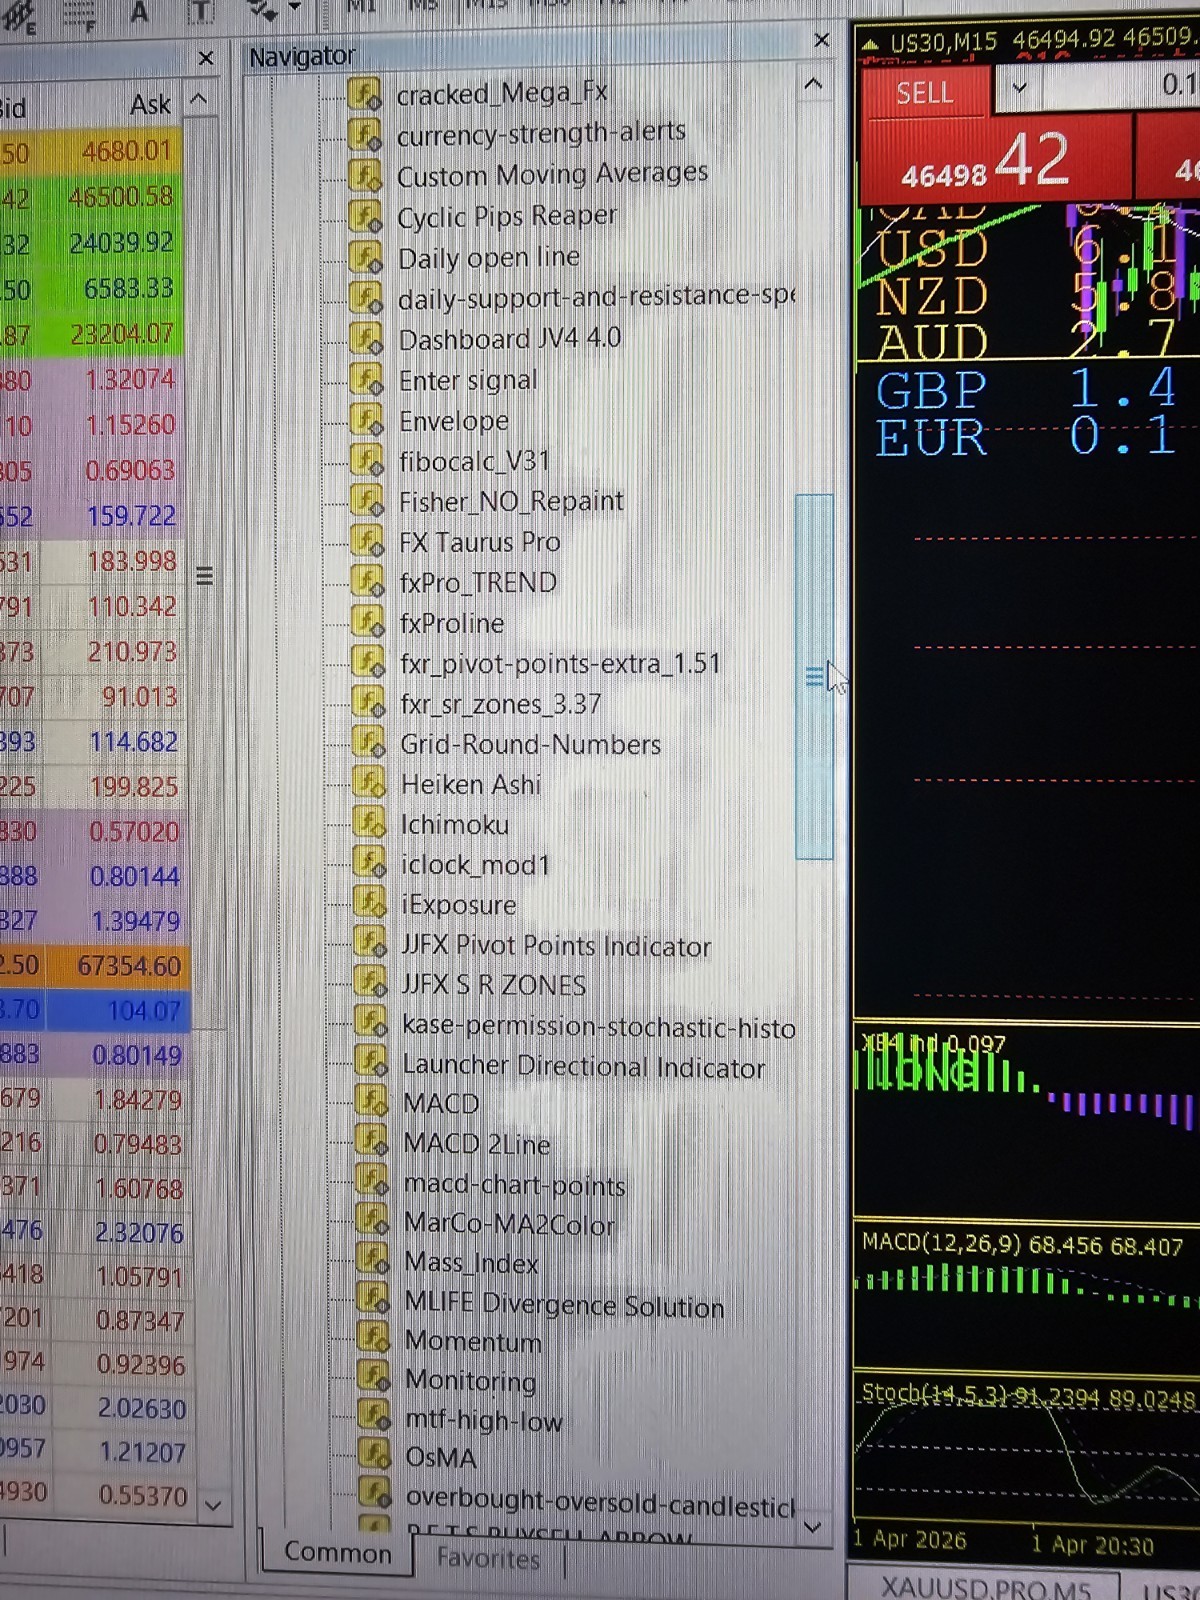Select overbought-oversold-candlestick indicator entry

600,1501
